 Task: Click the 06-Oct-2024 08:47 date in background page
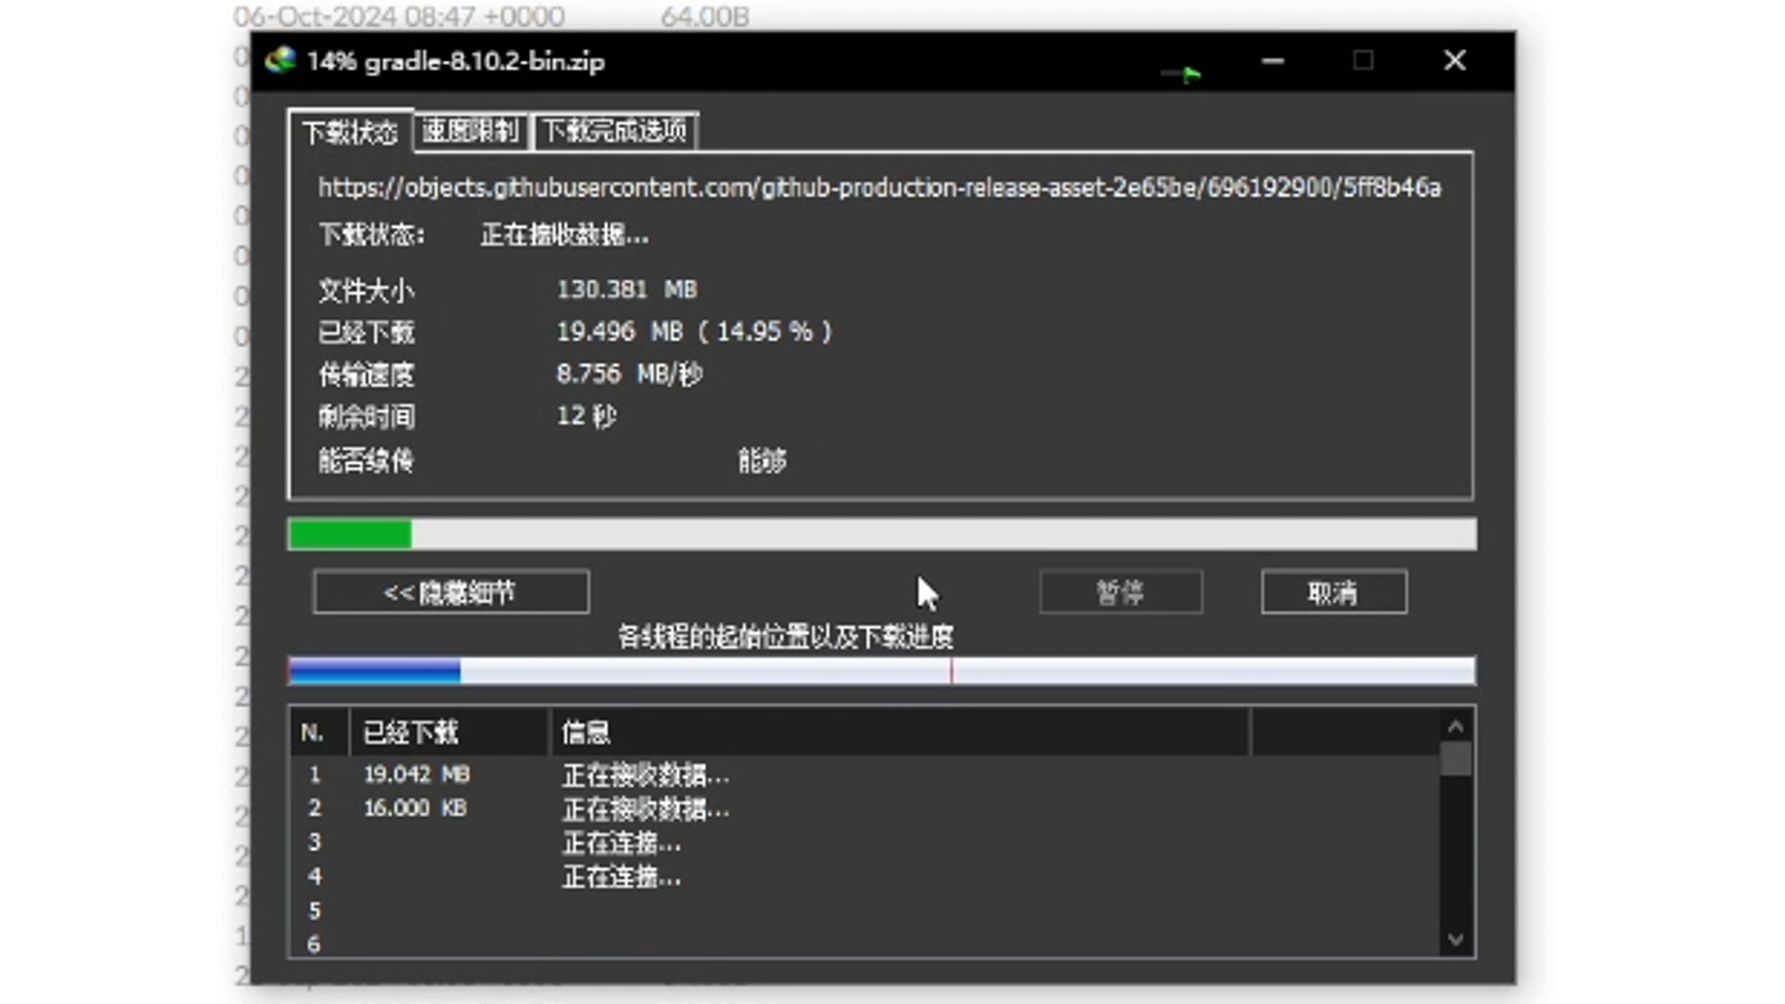[399, 16]
